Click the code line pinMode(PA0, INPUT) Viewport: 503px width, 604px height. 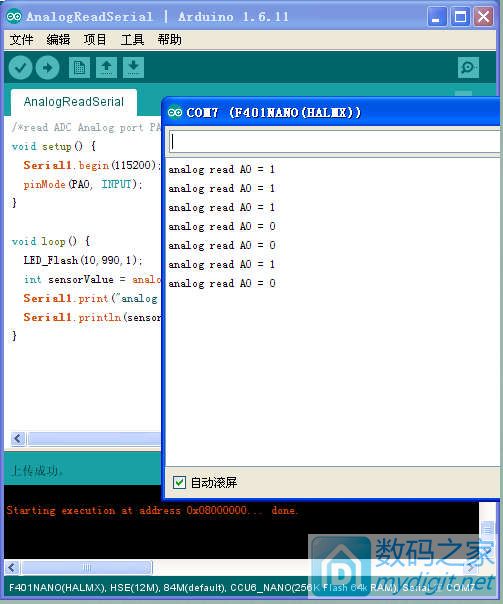tap(83, 184)
